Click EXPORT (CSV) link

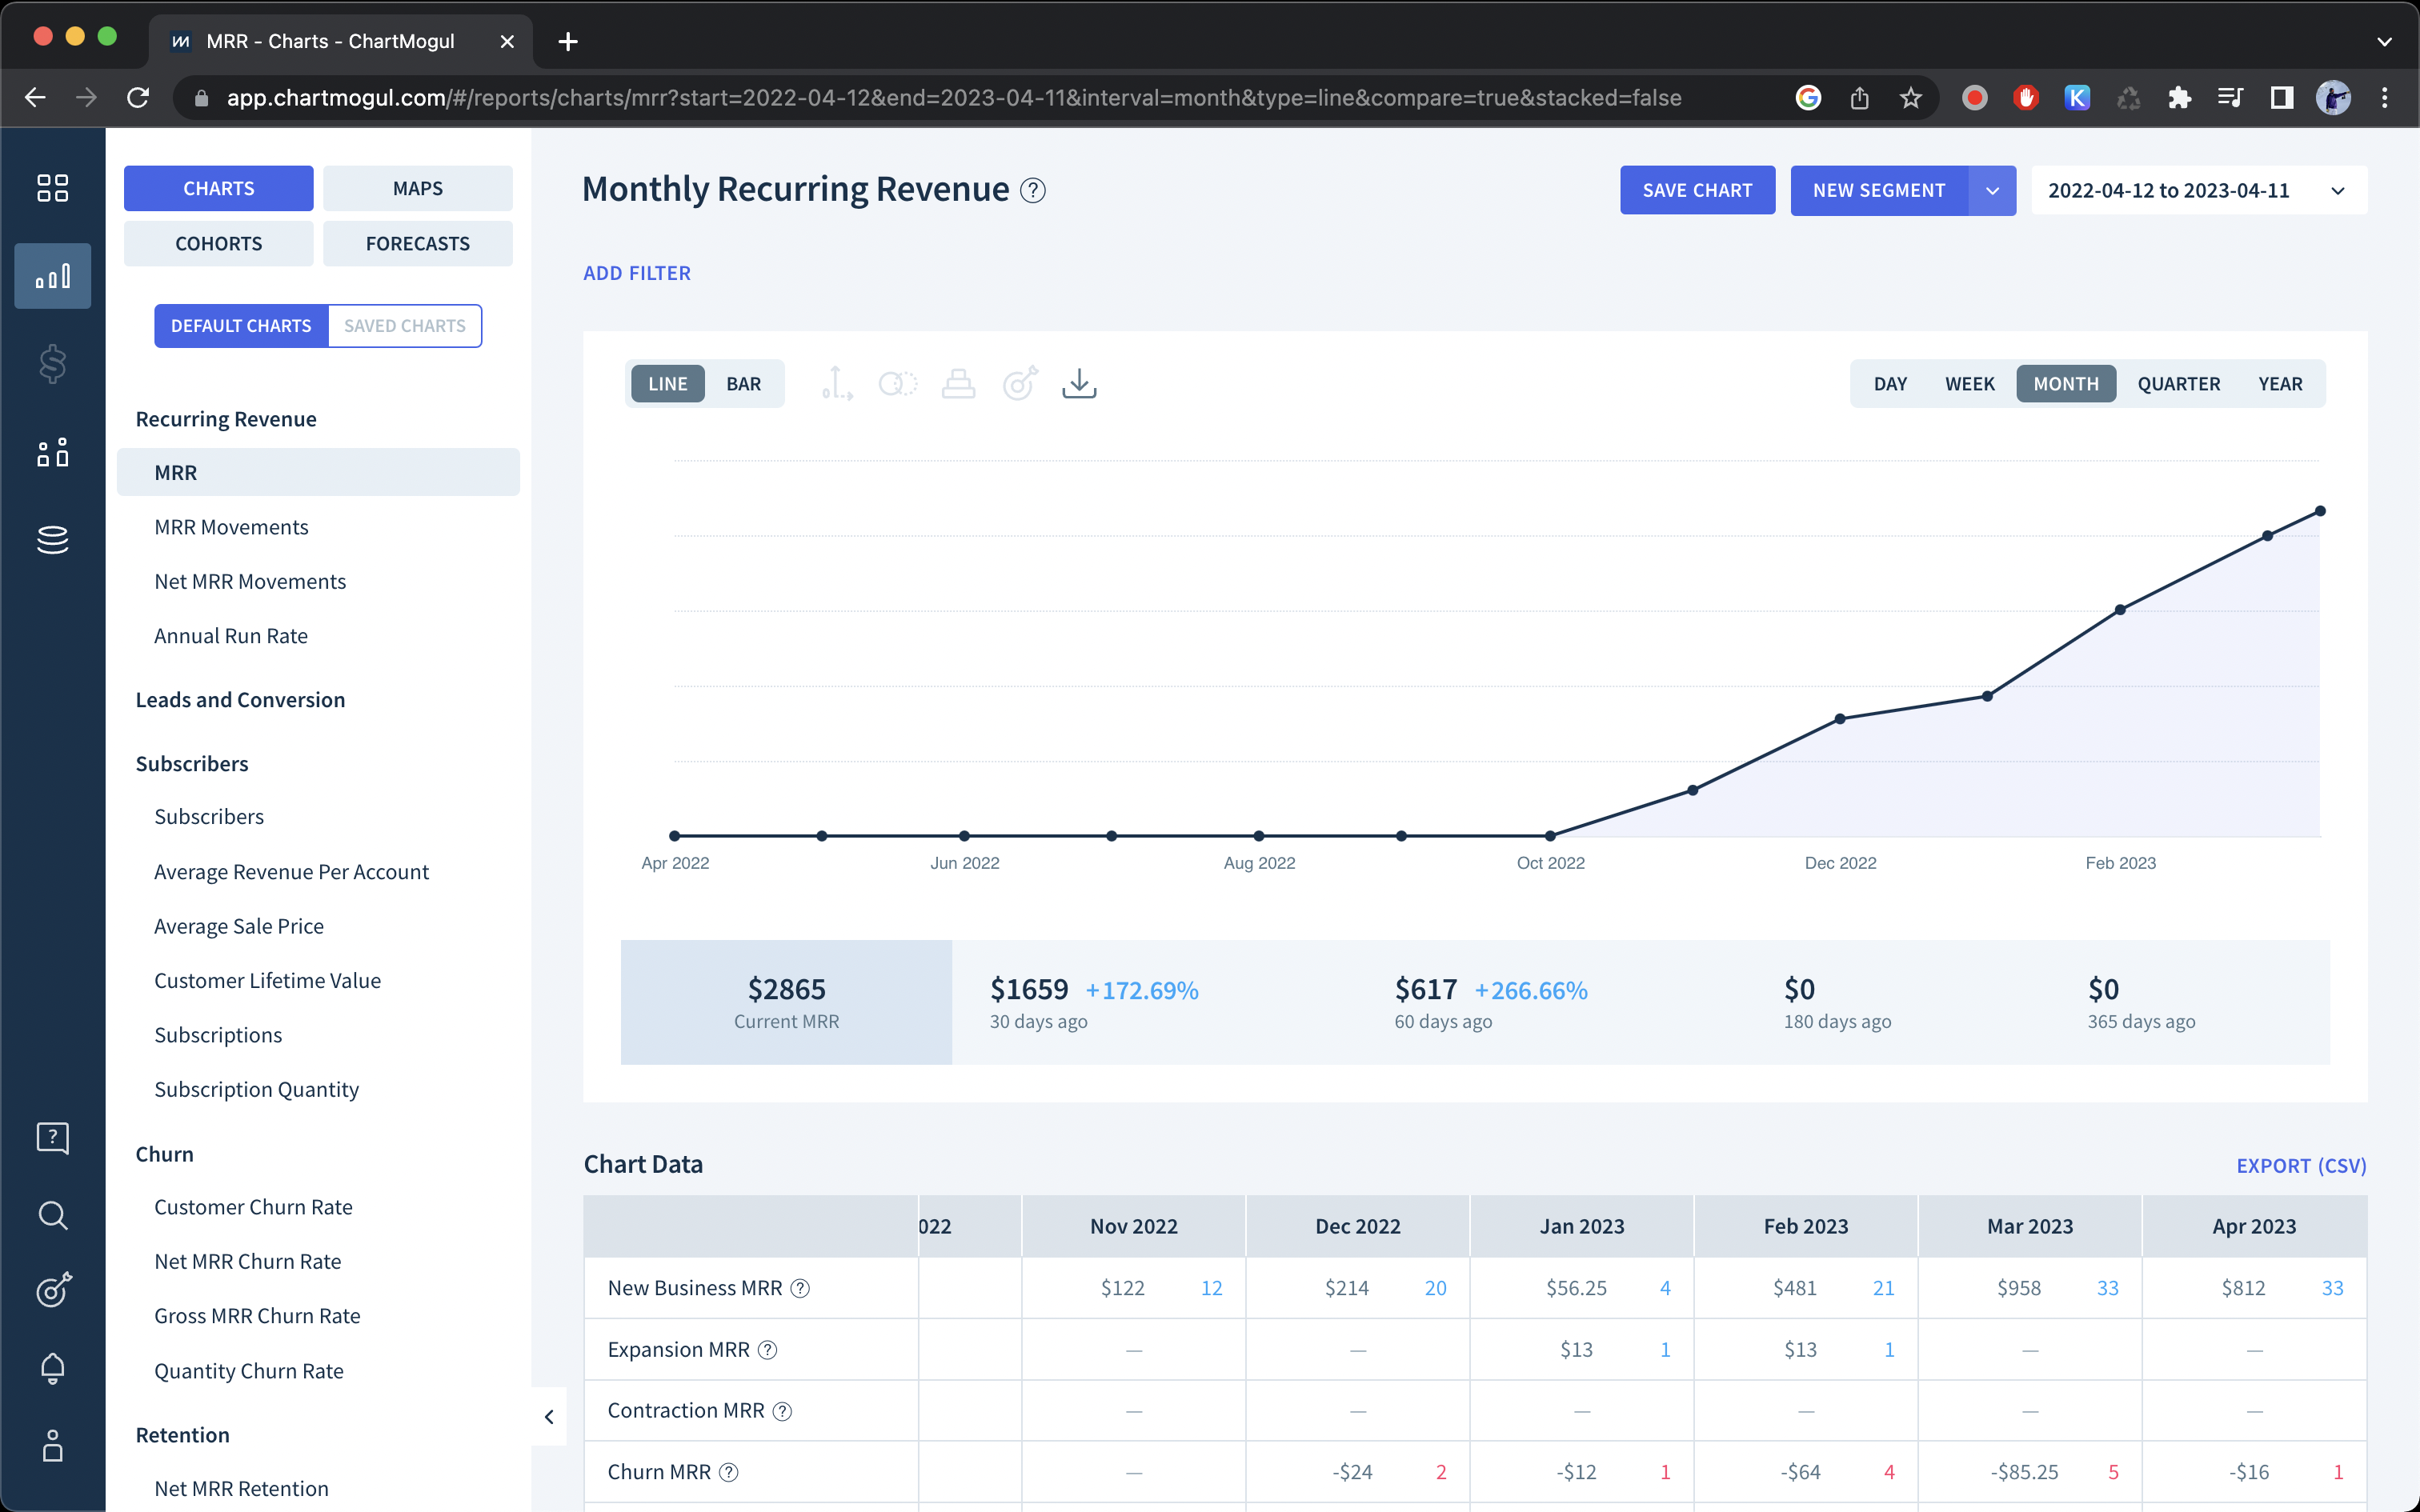coord(2301,1165)
